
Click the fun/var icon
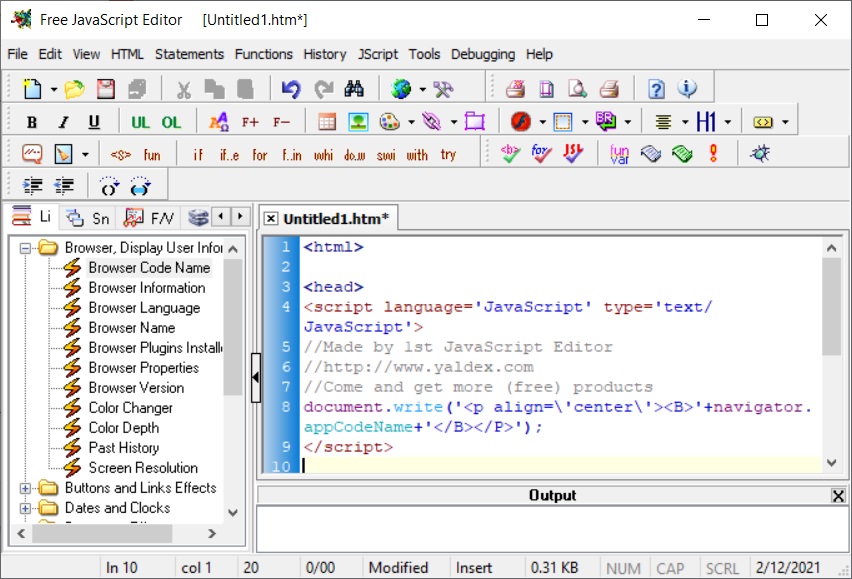[x=619, y=154]
